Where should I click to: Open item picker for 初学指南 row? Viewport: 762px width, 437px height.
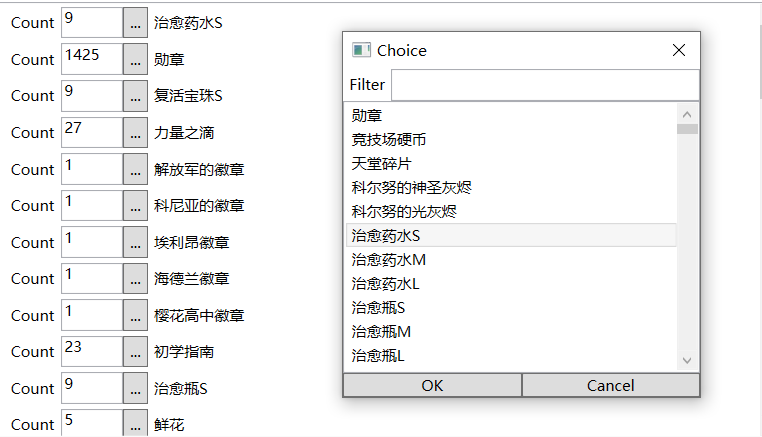click(135, 351)
